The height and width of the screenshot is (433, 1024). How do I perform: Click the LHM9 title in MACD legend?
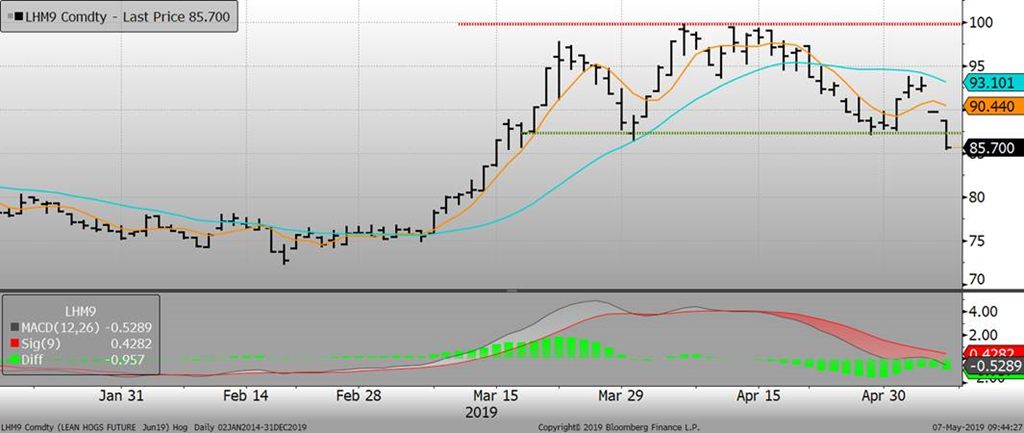(80, 313)
